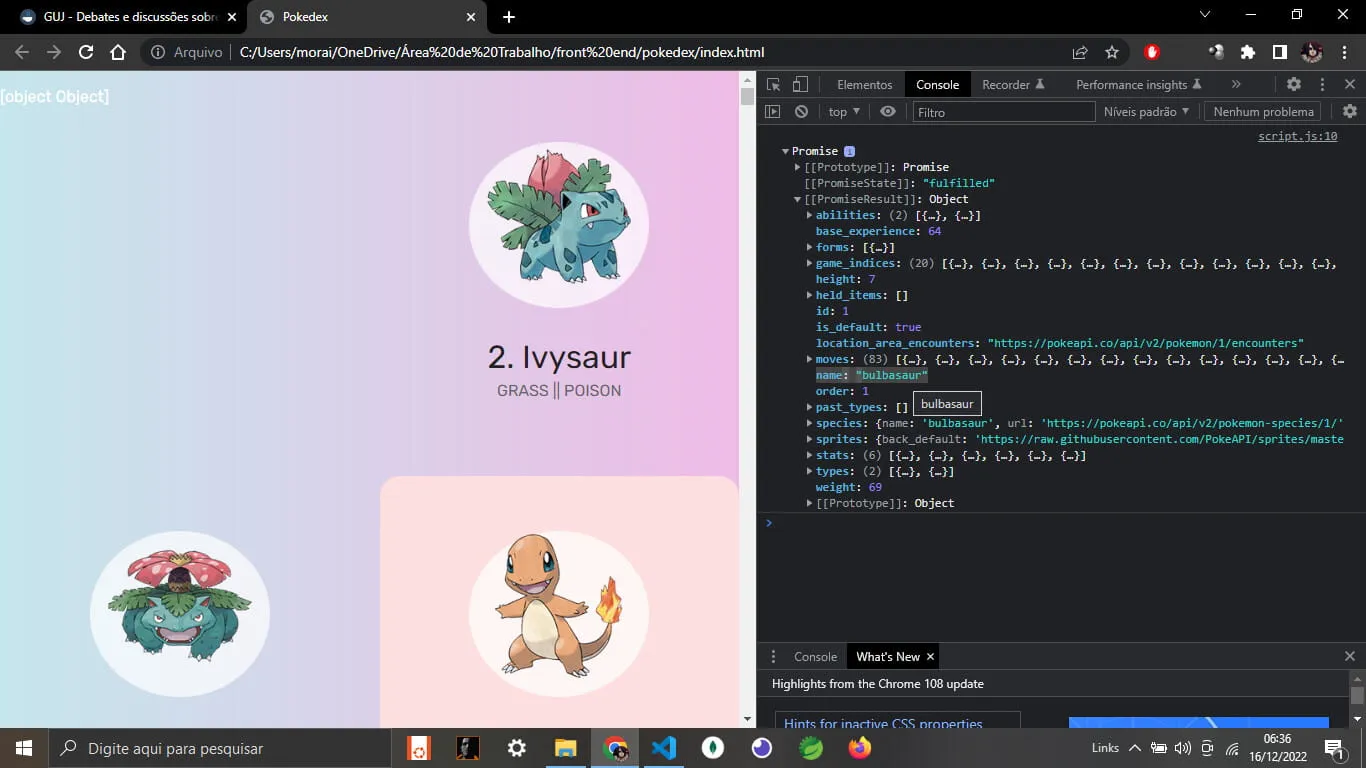Click the grey spheres extension icon

pyautogui.click(x=1216, y=52)
